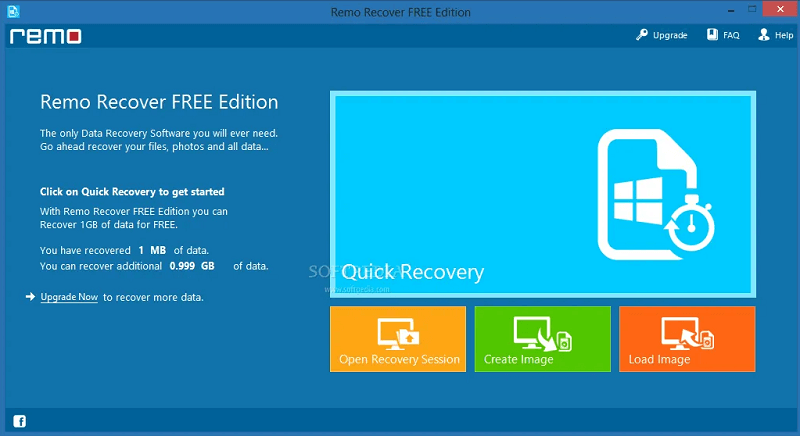Click the Help person icon

point(764,35)
